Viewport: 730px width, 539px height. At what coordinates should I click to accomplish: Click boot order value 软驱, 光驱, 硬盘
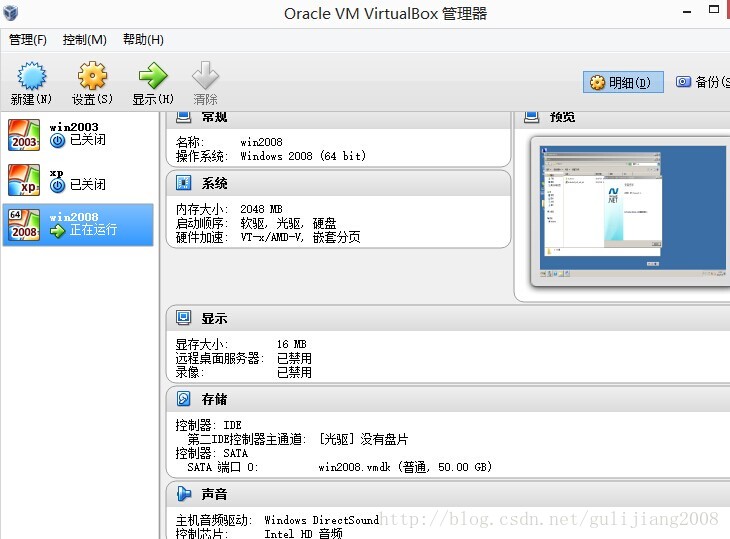(288, 223)
